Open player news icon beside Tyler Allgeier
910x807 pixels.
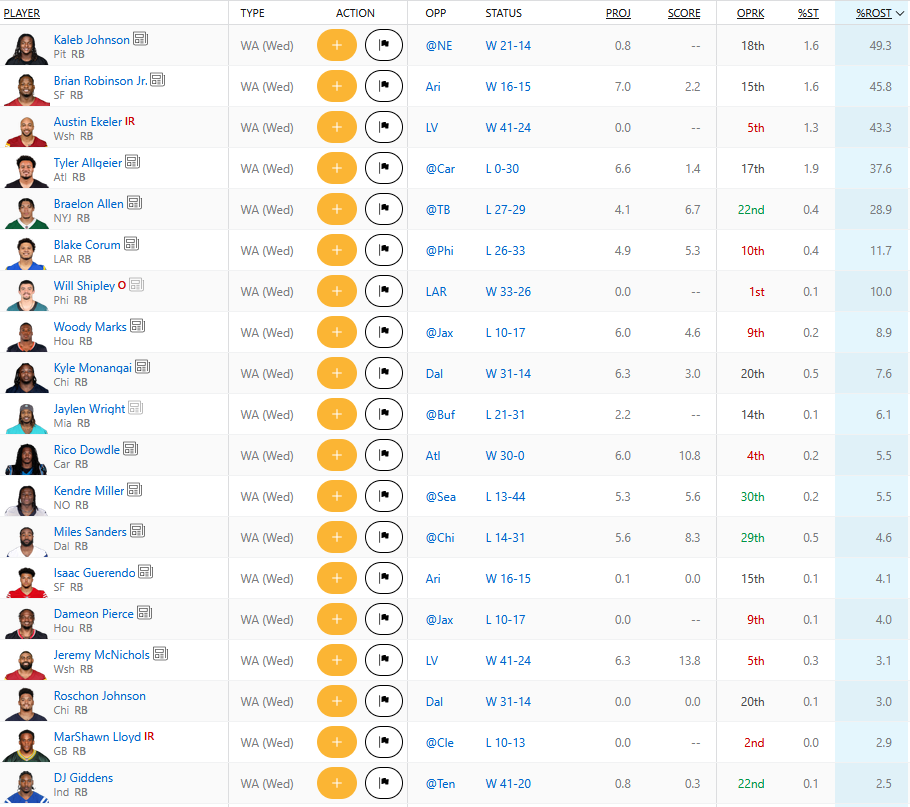coord(133,162)
